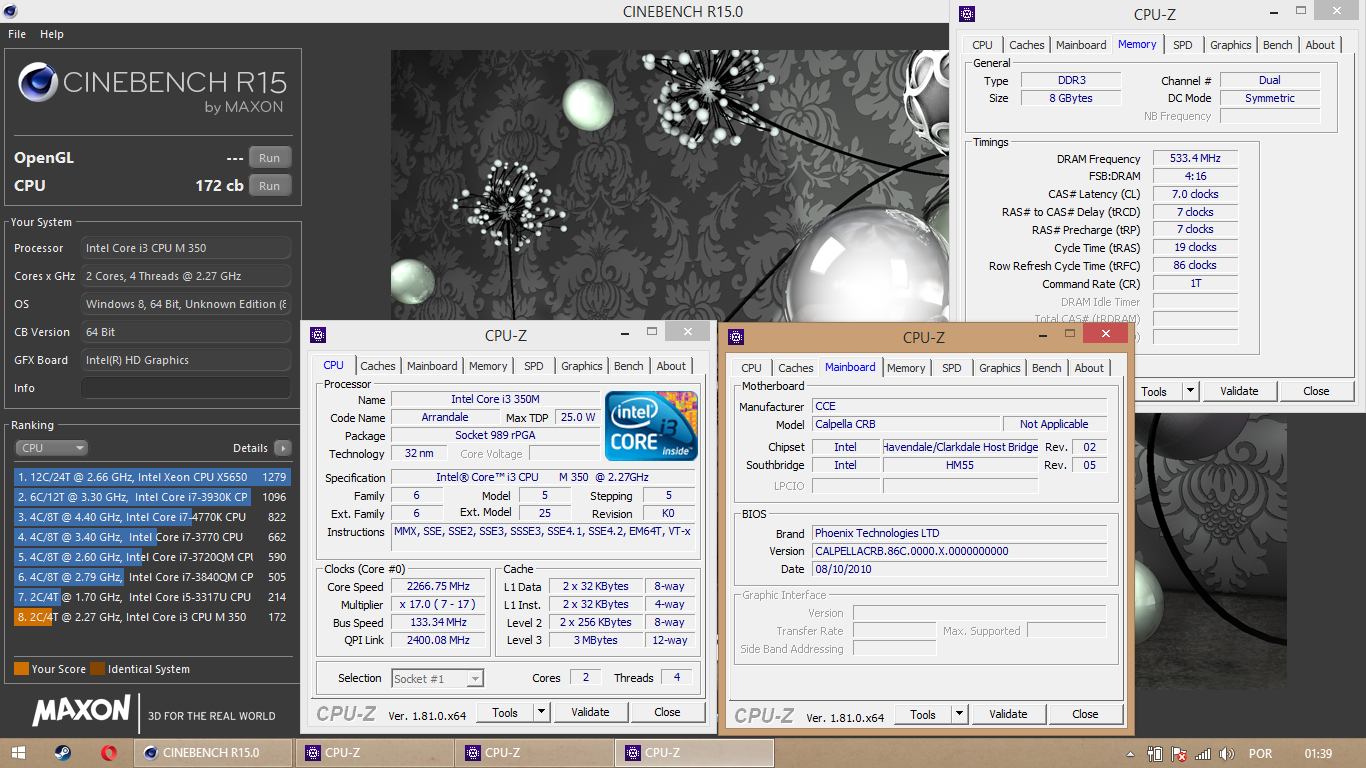The image size is (1366, 768).
Task: Click the orange Your Score legend swatch
Action: (x=21, y=669)
